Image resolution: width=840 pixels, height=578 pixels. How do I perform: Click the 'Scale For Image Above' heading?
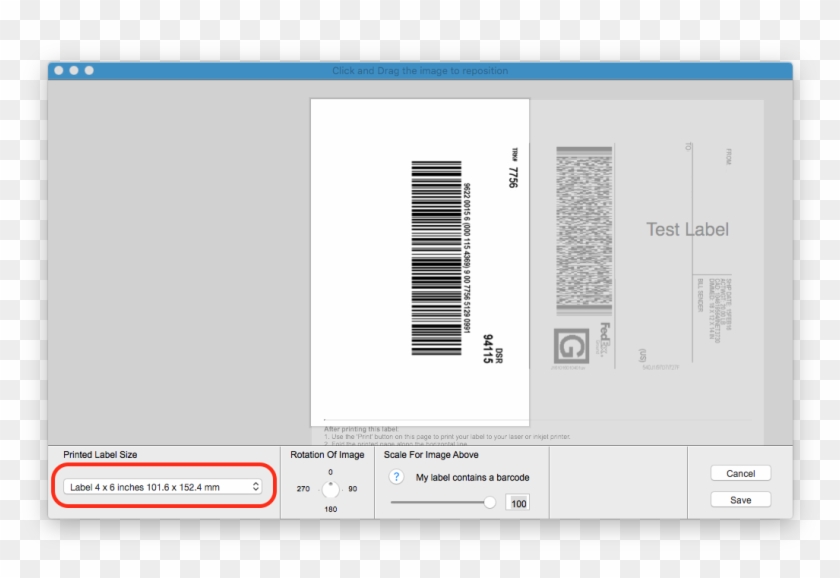431,454
